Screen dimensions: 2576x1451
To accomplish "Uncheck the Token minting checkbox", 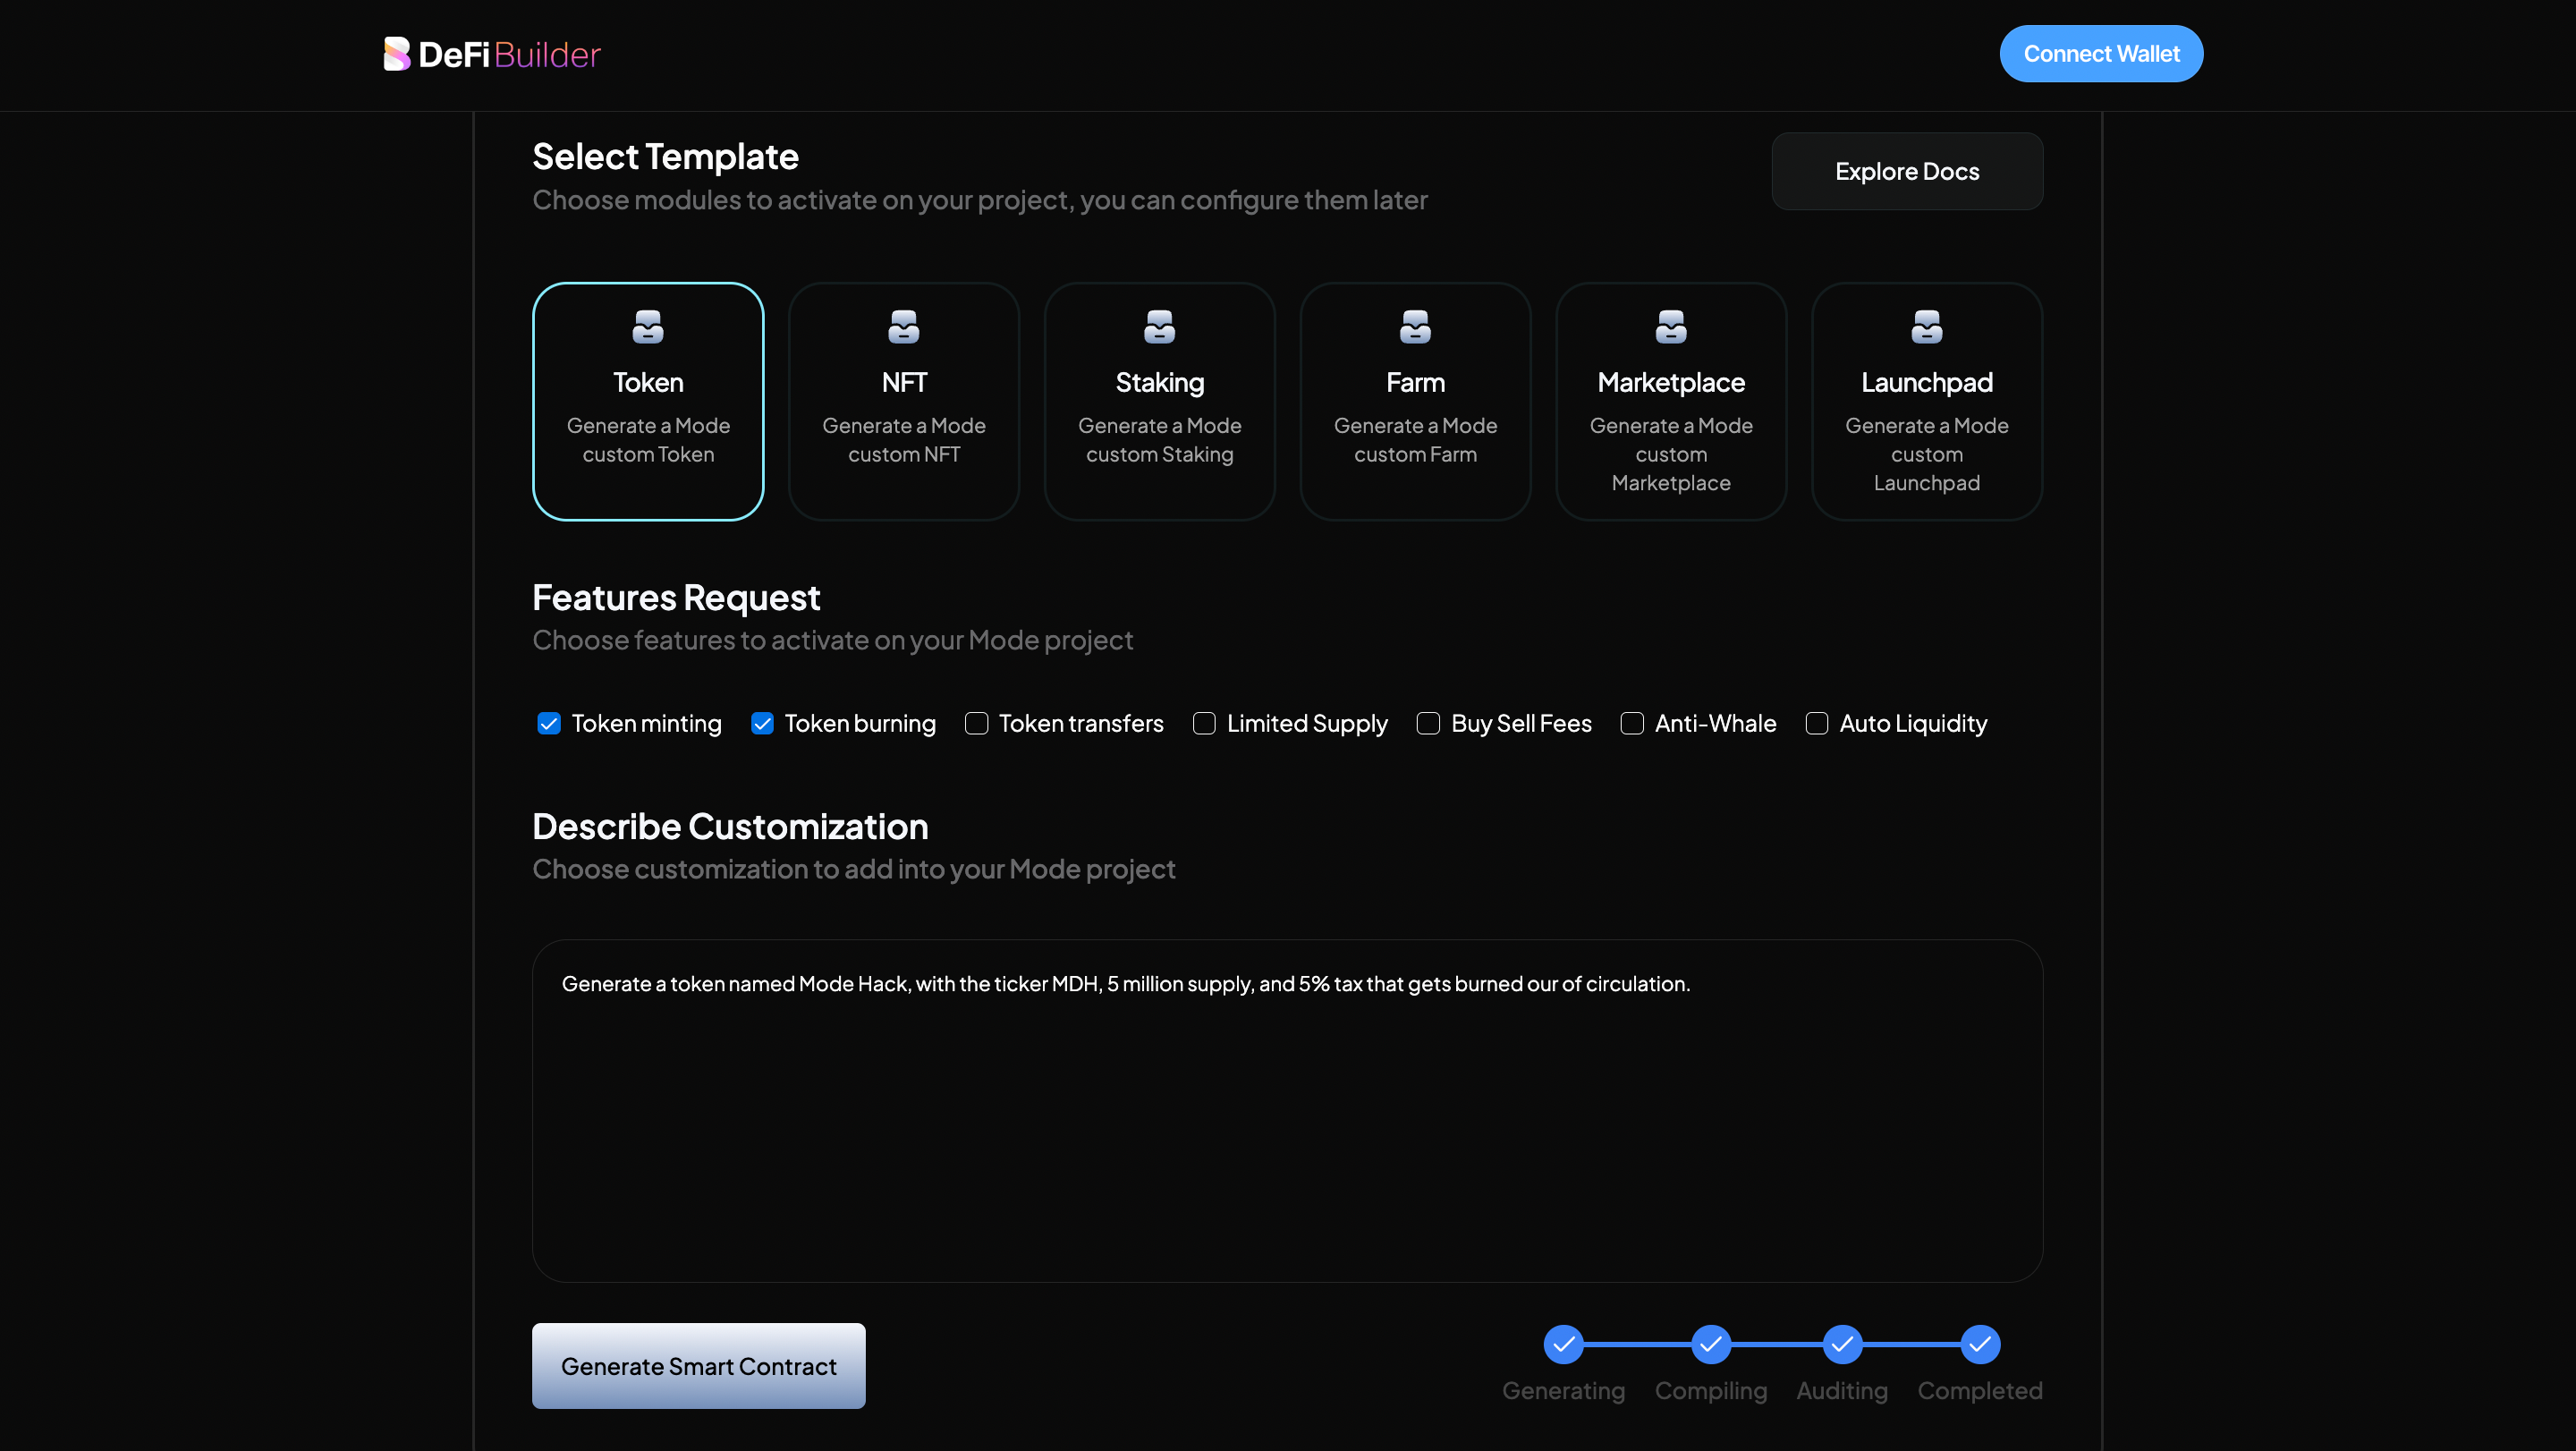I will 549,723.
